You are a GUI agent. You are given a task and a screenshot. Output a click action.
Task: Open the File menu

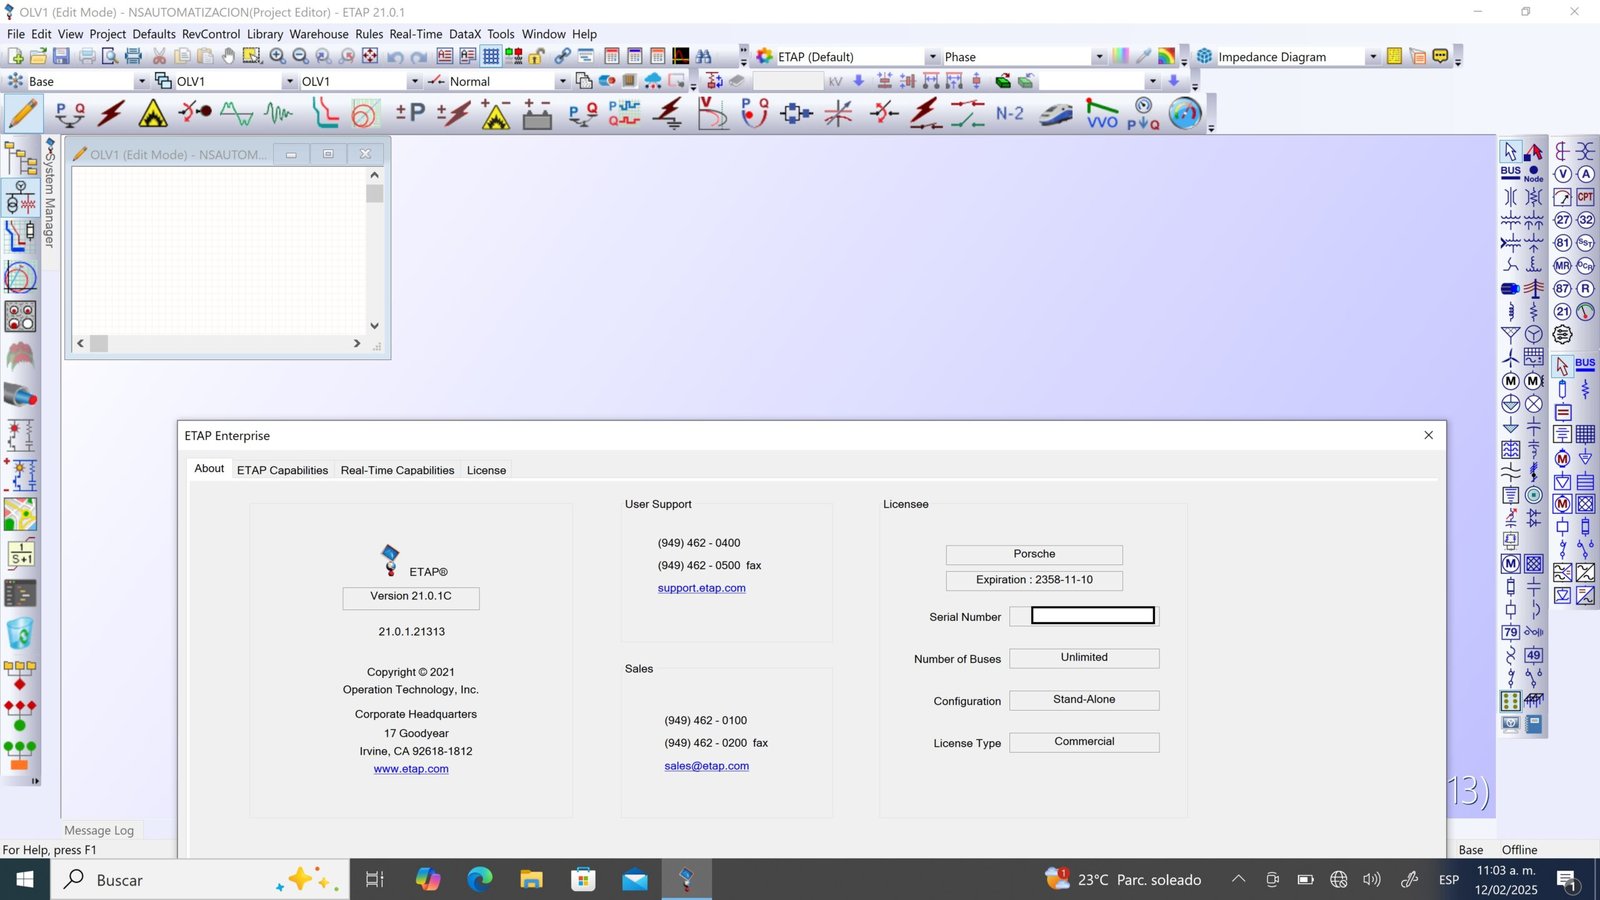click(16, 34)
